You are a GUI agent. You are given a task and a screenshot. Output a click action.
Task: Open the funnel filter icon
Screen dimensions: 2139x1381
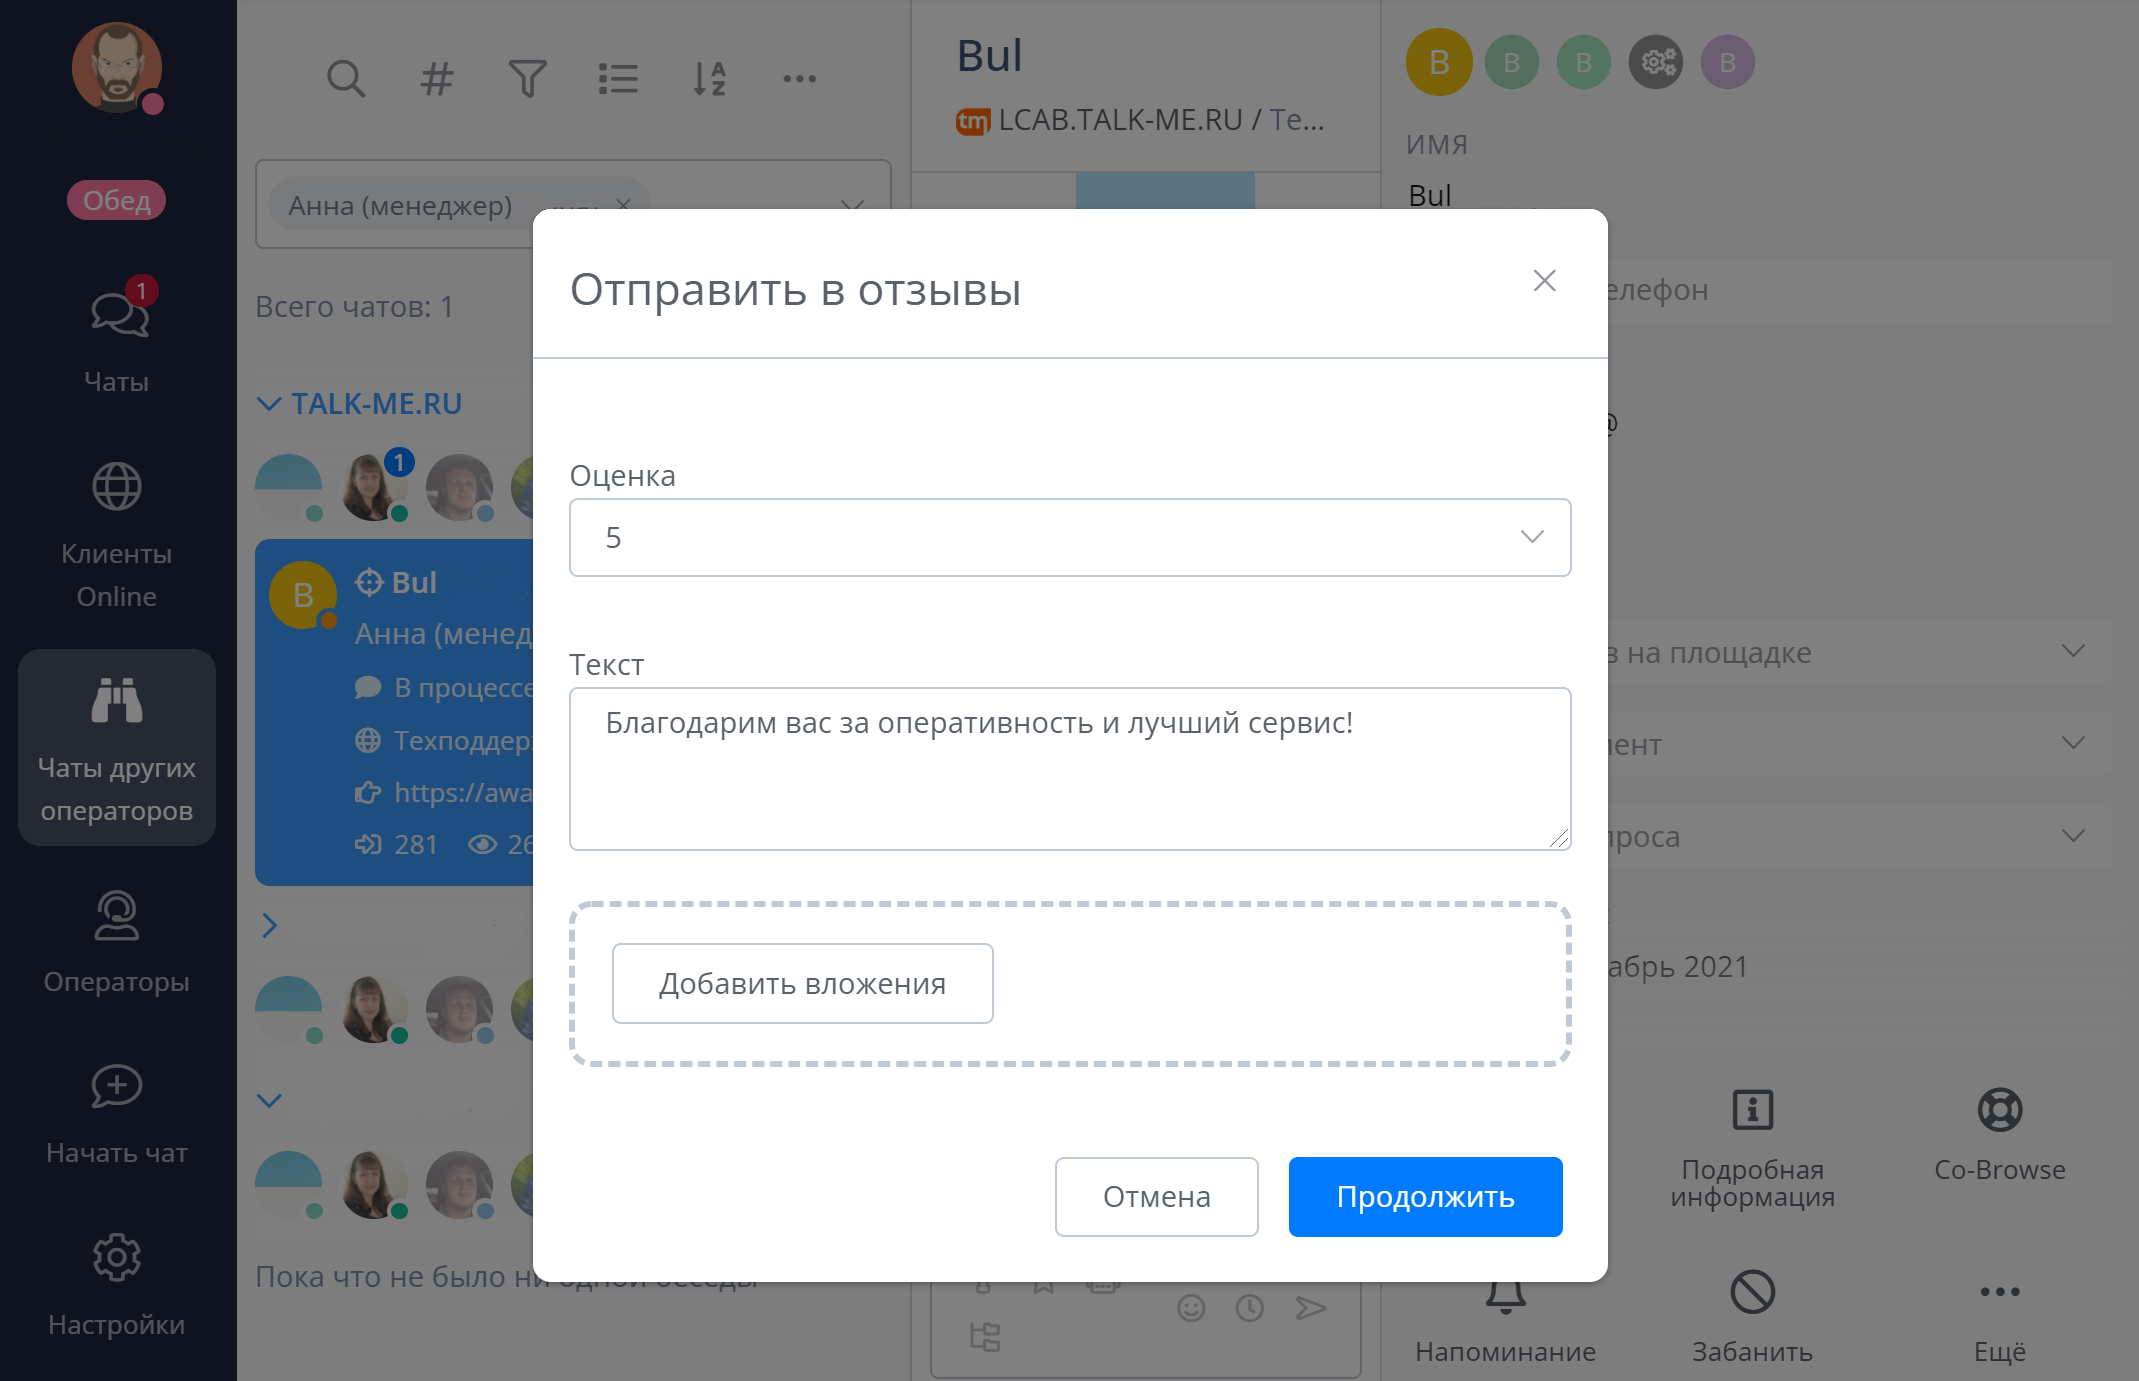pyautogui.click(x=527, y=78)
